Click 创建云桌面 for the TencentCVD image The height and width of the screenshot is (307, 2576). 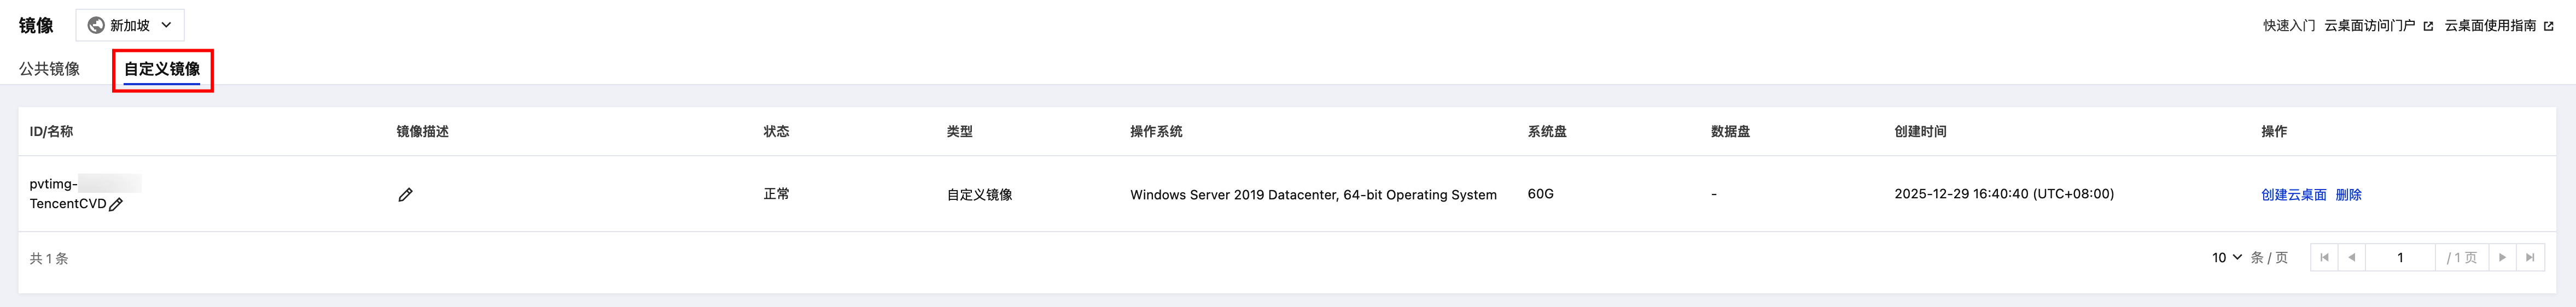[x=2293, y=195]
